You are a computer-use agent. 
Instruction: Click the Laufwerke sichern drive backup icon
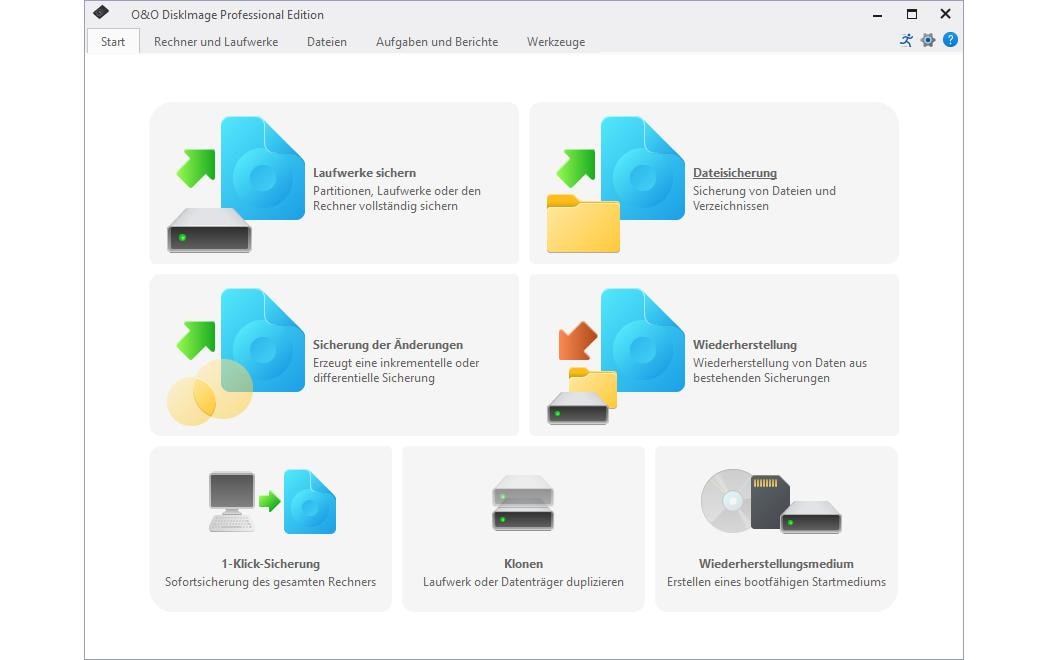pos(237,184)
